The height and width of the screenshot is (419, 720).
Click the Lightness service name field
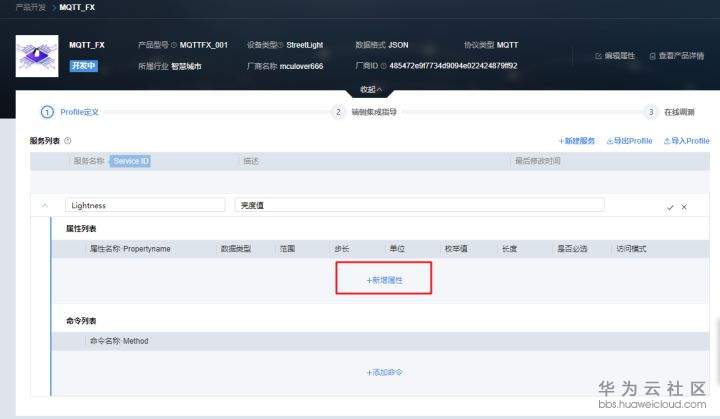(x=145, y=205)
